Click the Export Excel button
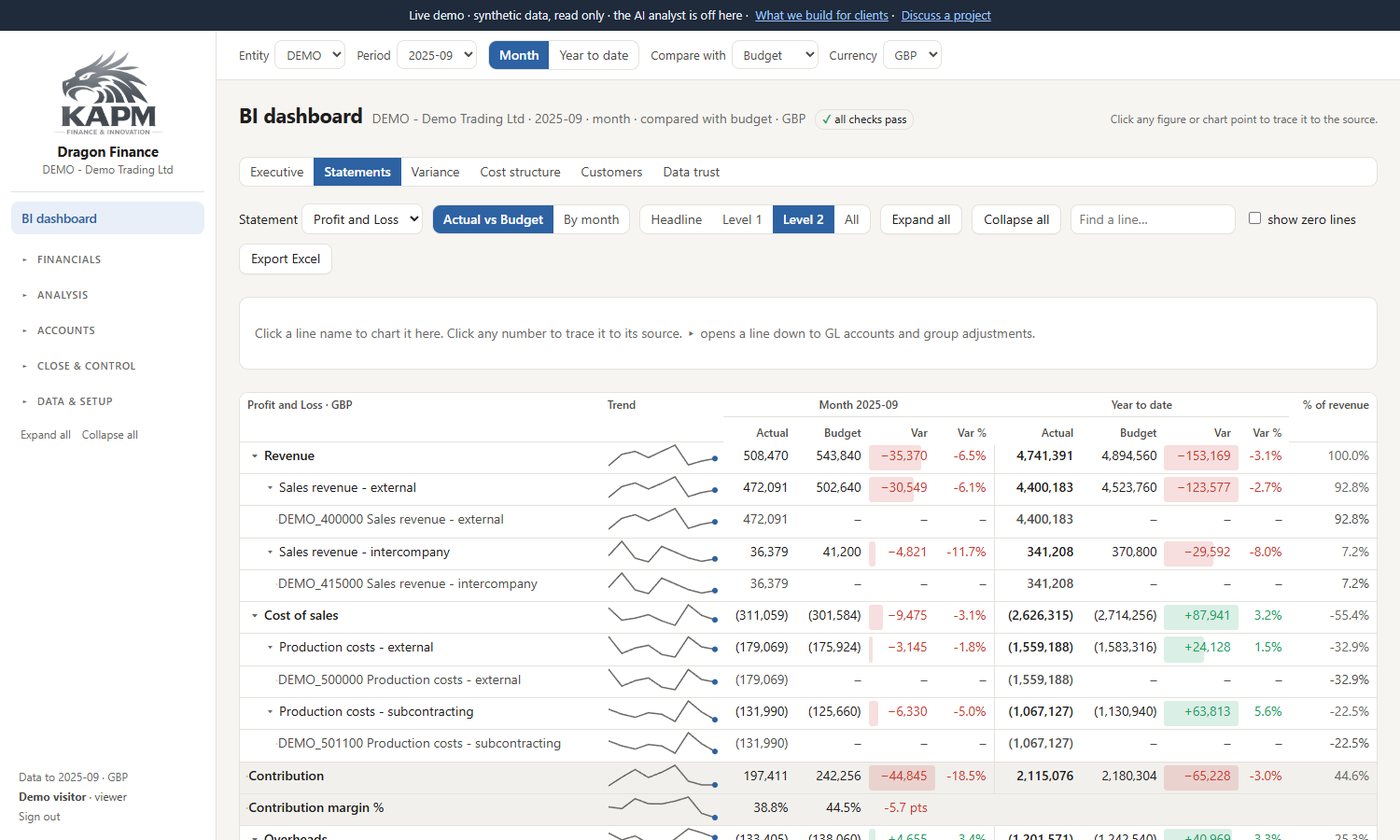The image size is (1400, 840). [x=286, y=258]
